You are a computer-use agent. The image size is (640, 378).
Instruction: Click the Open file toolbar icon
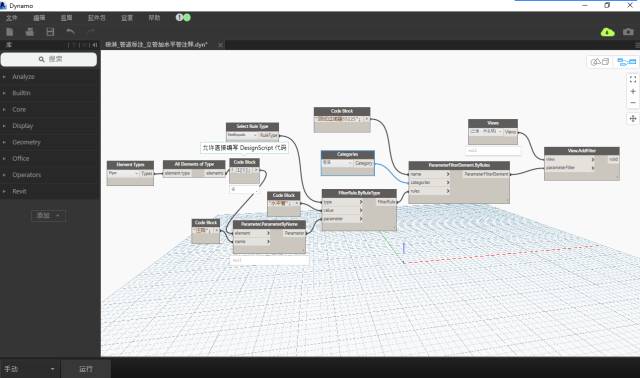coord(29,32)
